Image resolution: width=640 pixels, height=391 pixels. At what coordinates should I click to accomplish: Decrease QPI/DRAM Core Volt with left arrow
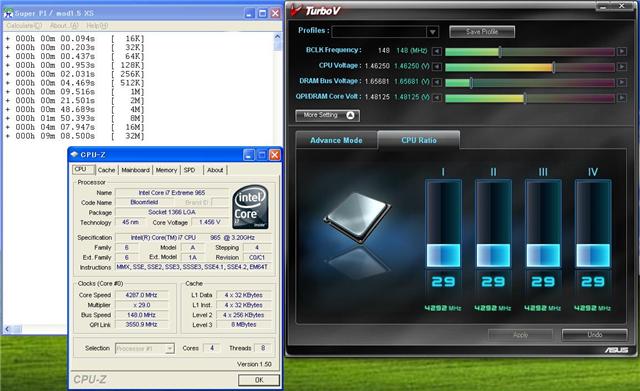[x=436, y=98]
